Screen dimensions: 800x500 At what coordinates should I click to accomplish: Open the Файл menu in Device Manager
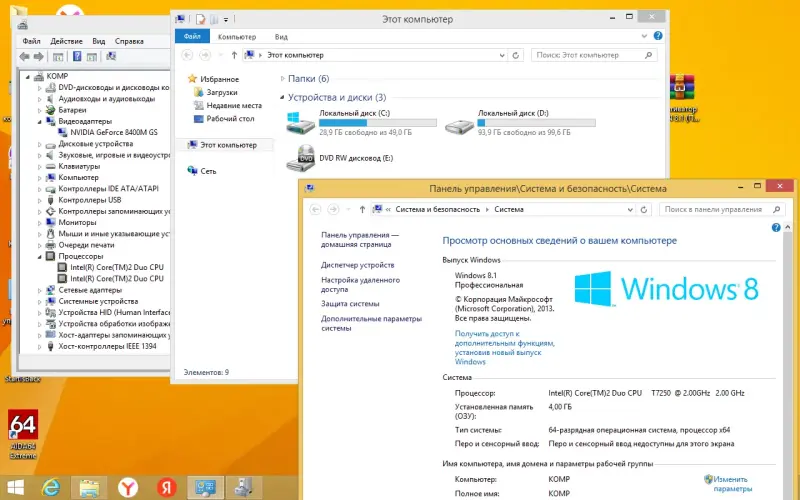31,41
